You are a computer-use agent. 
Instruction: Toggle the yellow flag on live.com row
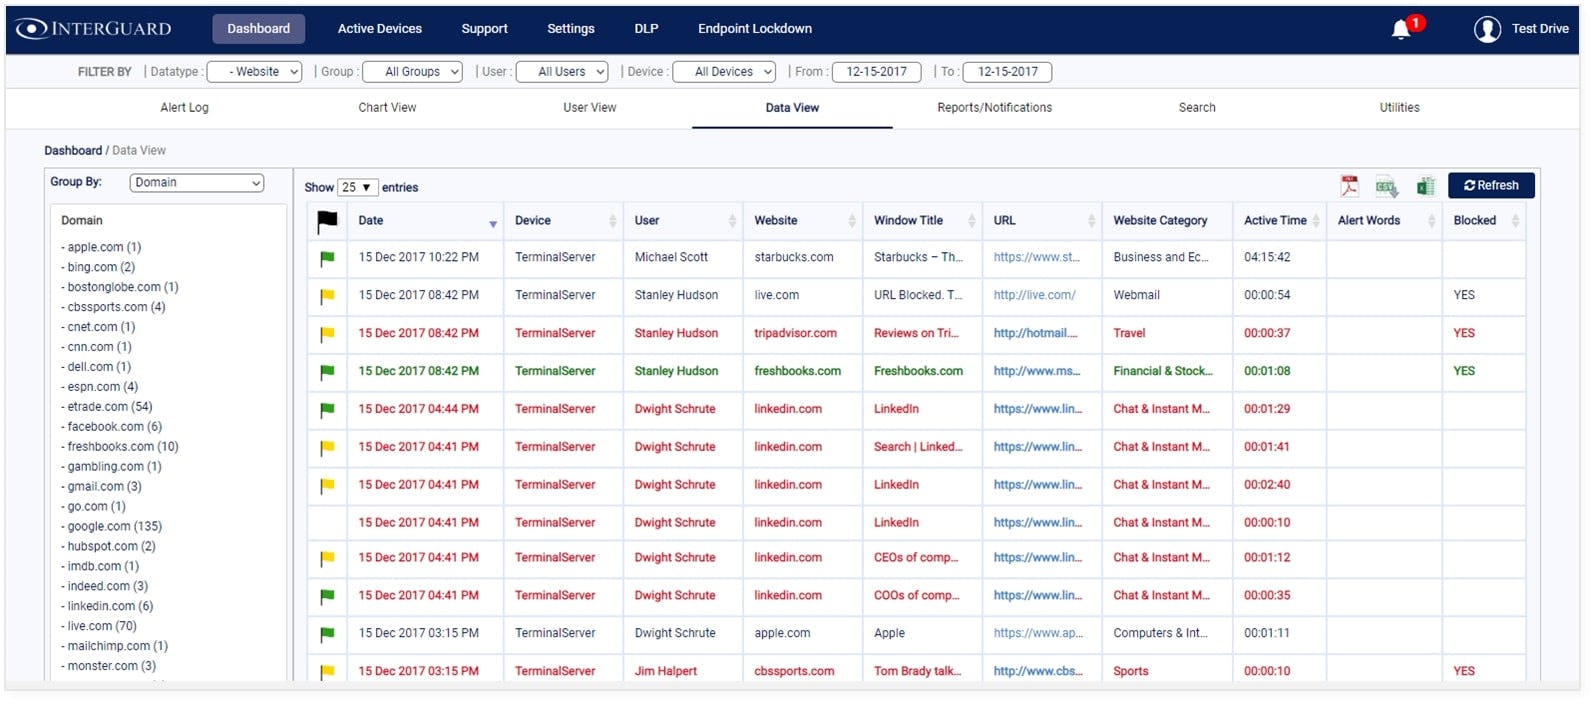point(327,296)
